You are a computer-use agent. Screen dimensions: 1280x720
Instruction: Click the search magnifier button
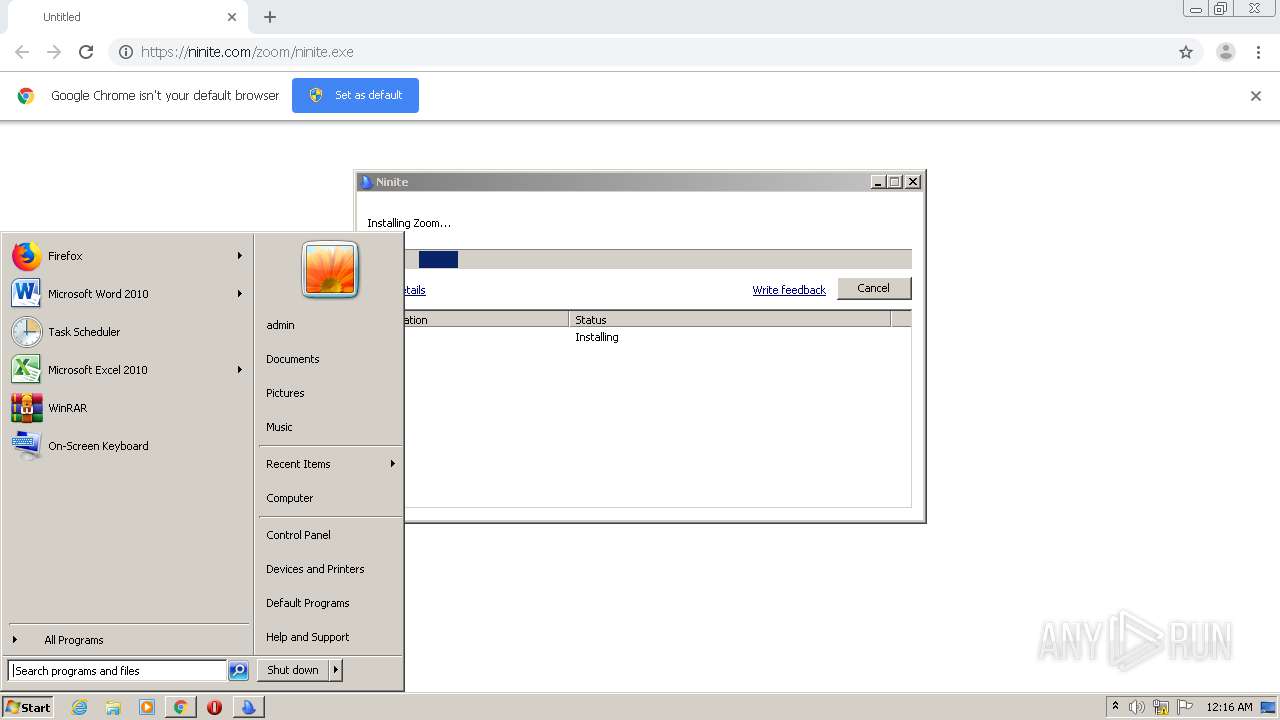click(x=238, y=671)
